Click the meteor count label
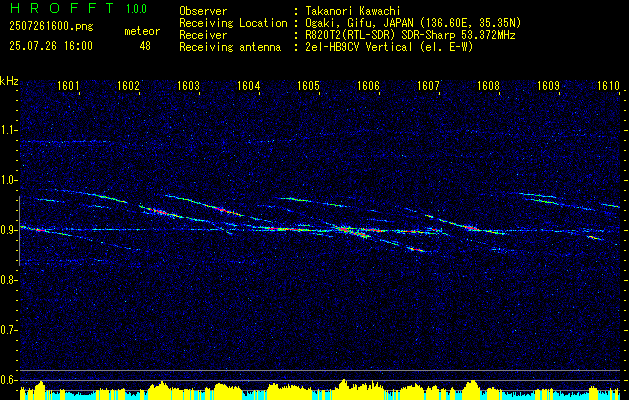 click(x=142, y=31)
